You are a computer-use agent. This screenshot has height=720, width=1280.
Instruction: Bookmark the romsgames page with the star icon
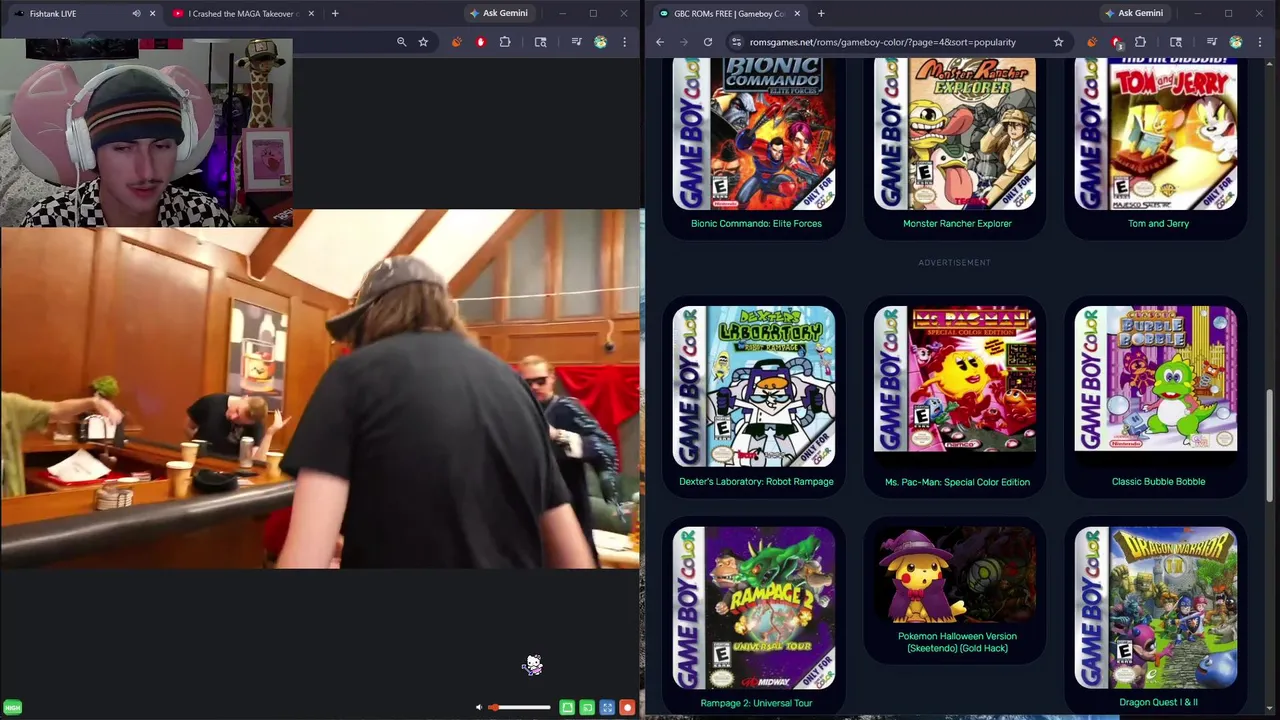point(1058,42)
